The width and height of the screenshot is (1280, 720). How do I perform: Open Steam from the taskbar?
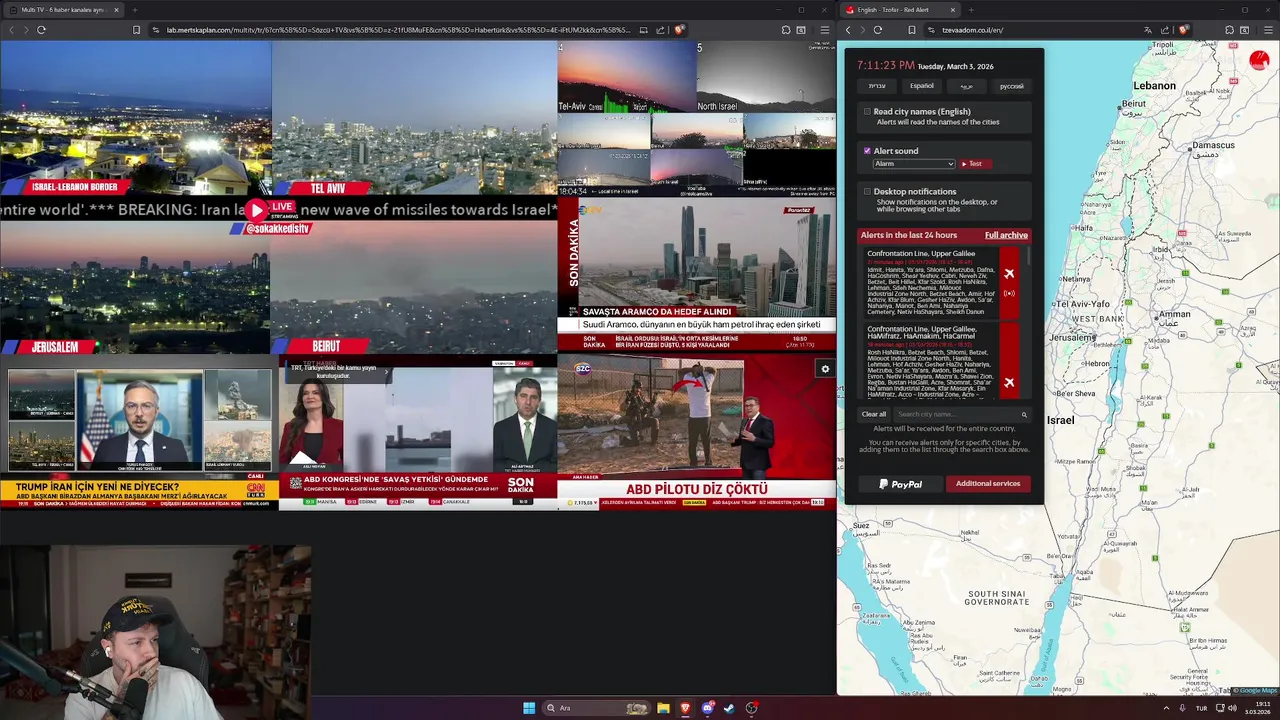729,708
